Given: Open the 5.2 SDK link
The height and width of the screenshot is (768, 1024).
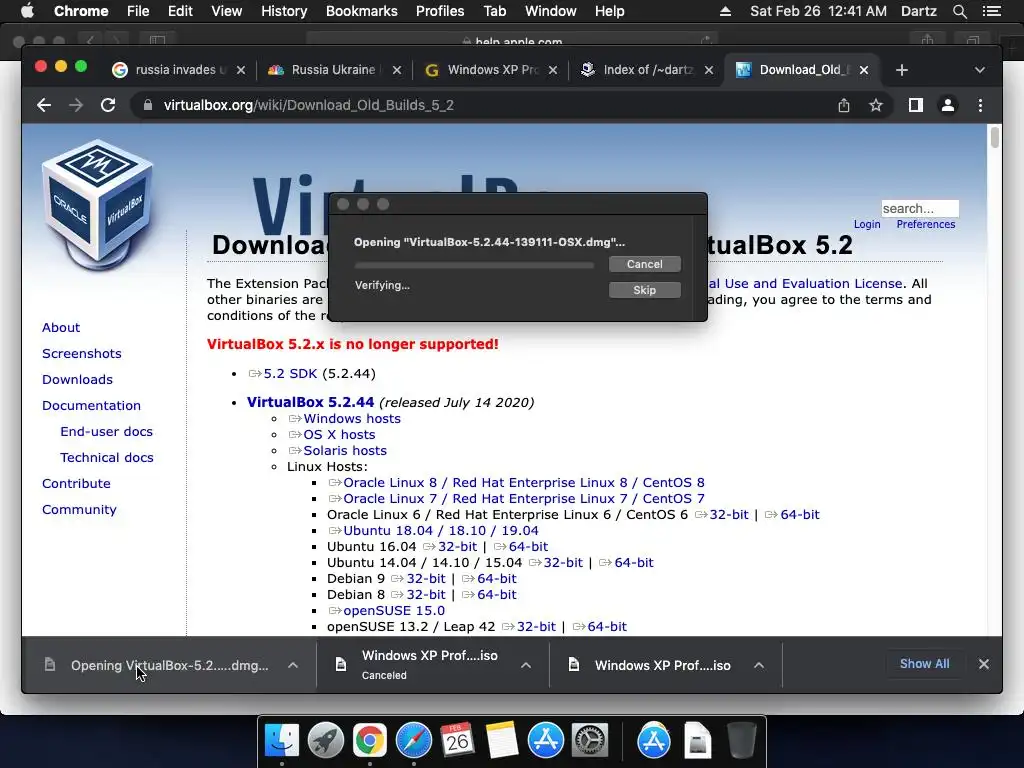Looking at the screenshot, I should [x=290, y=374].
